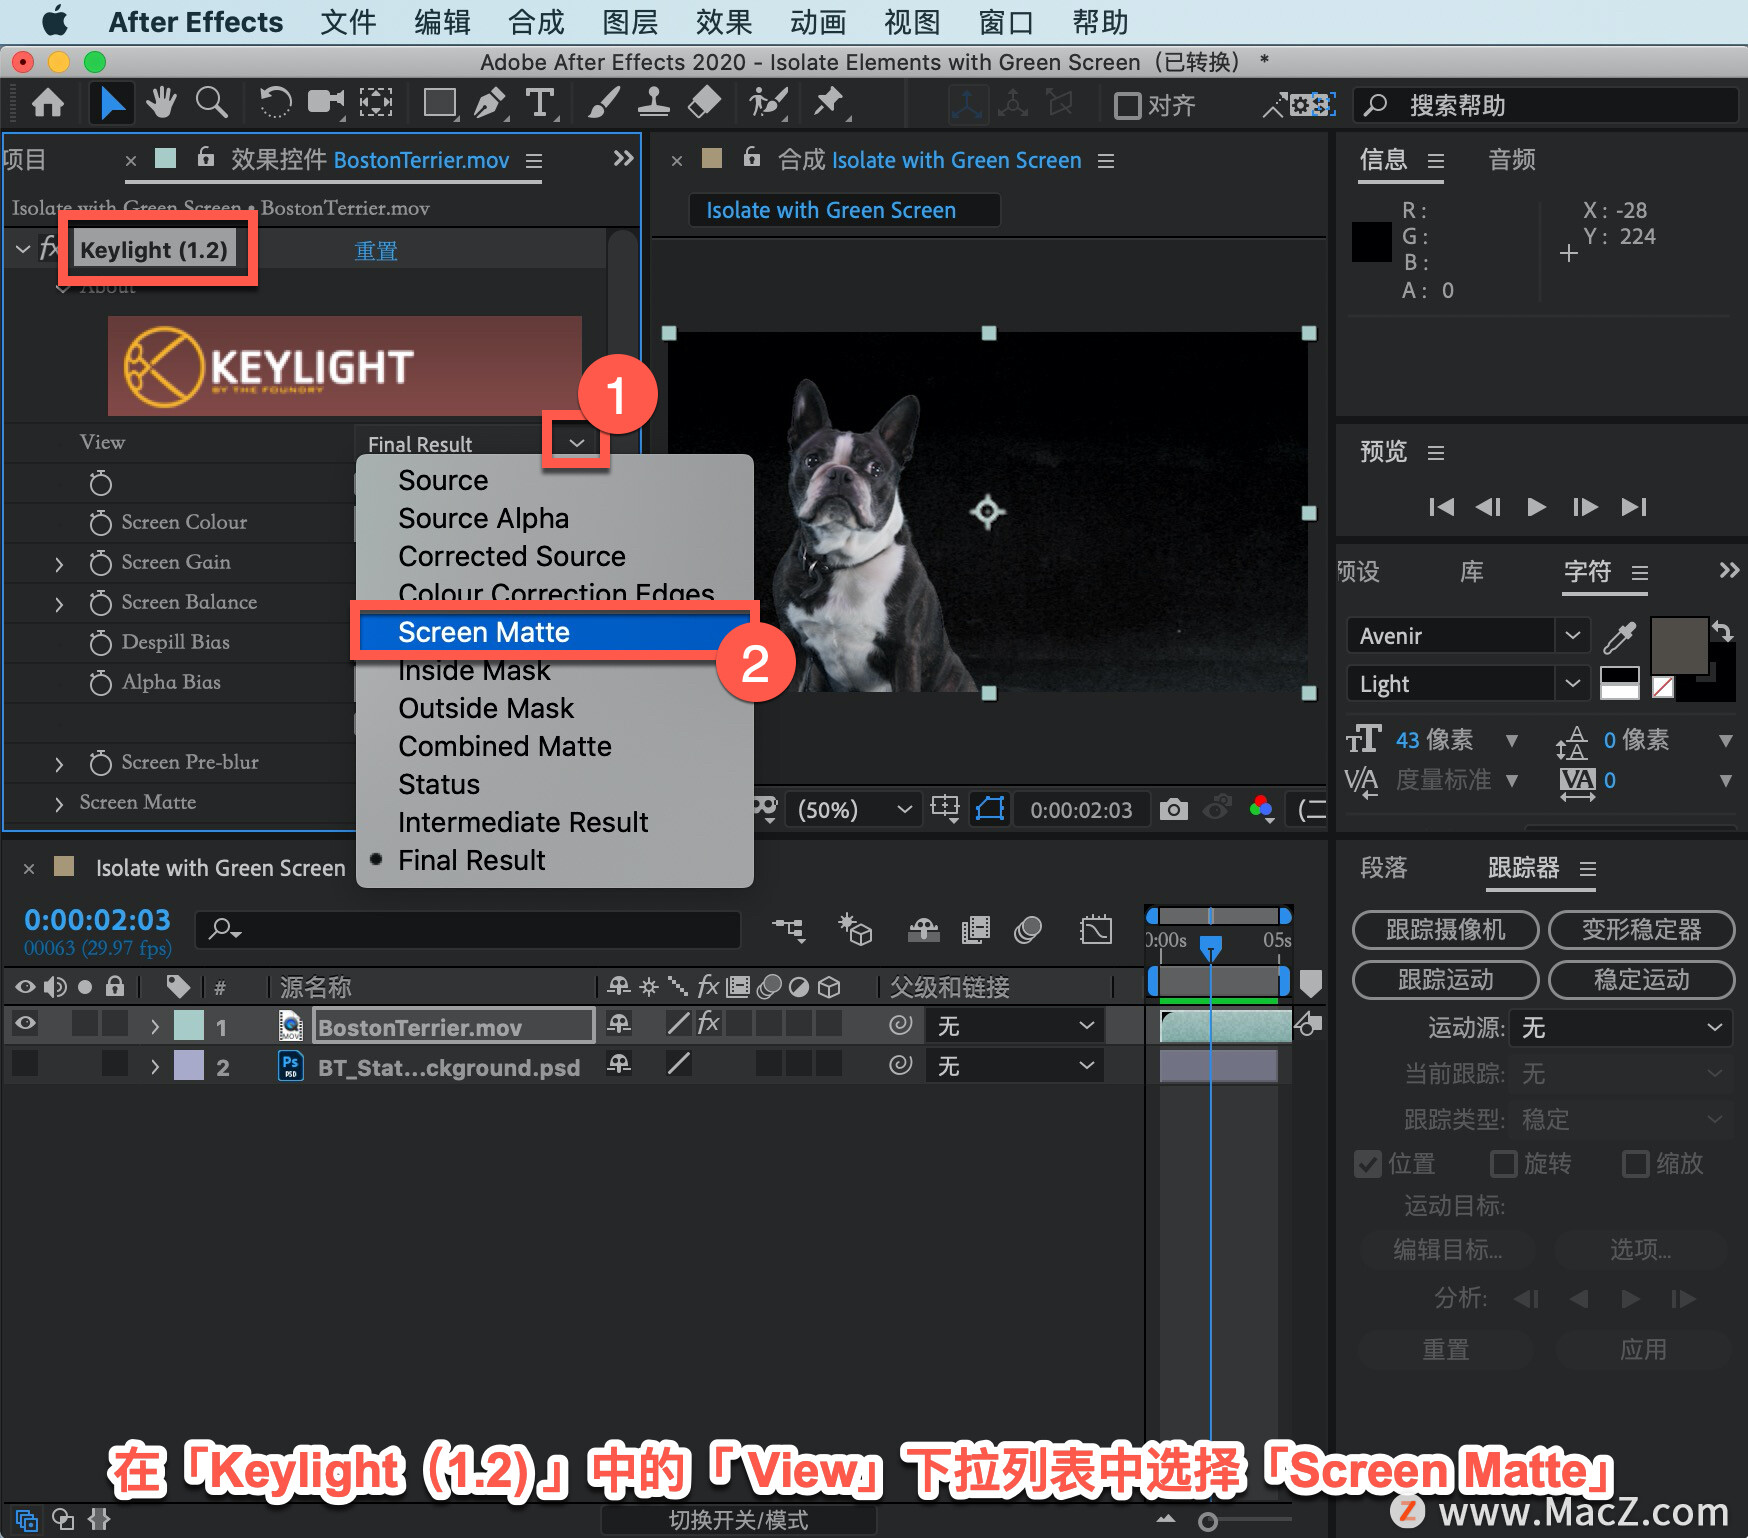Open the 效果 menu in menu bar

click(724, 22)
